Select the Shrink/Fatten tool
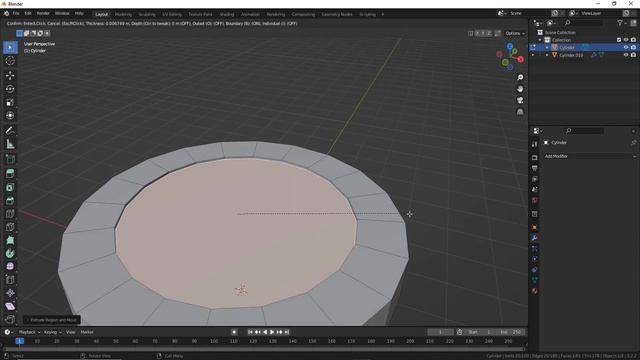This screenshot has height=360, width=640. pyautogui.click(x=10, y=293)
